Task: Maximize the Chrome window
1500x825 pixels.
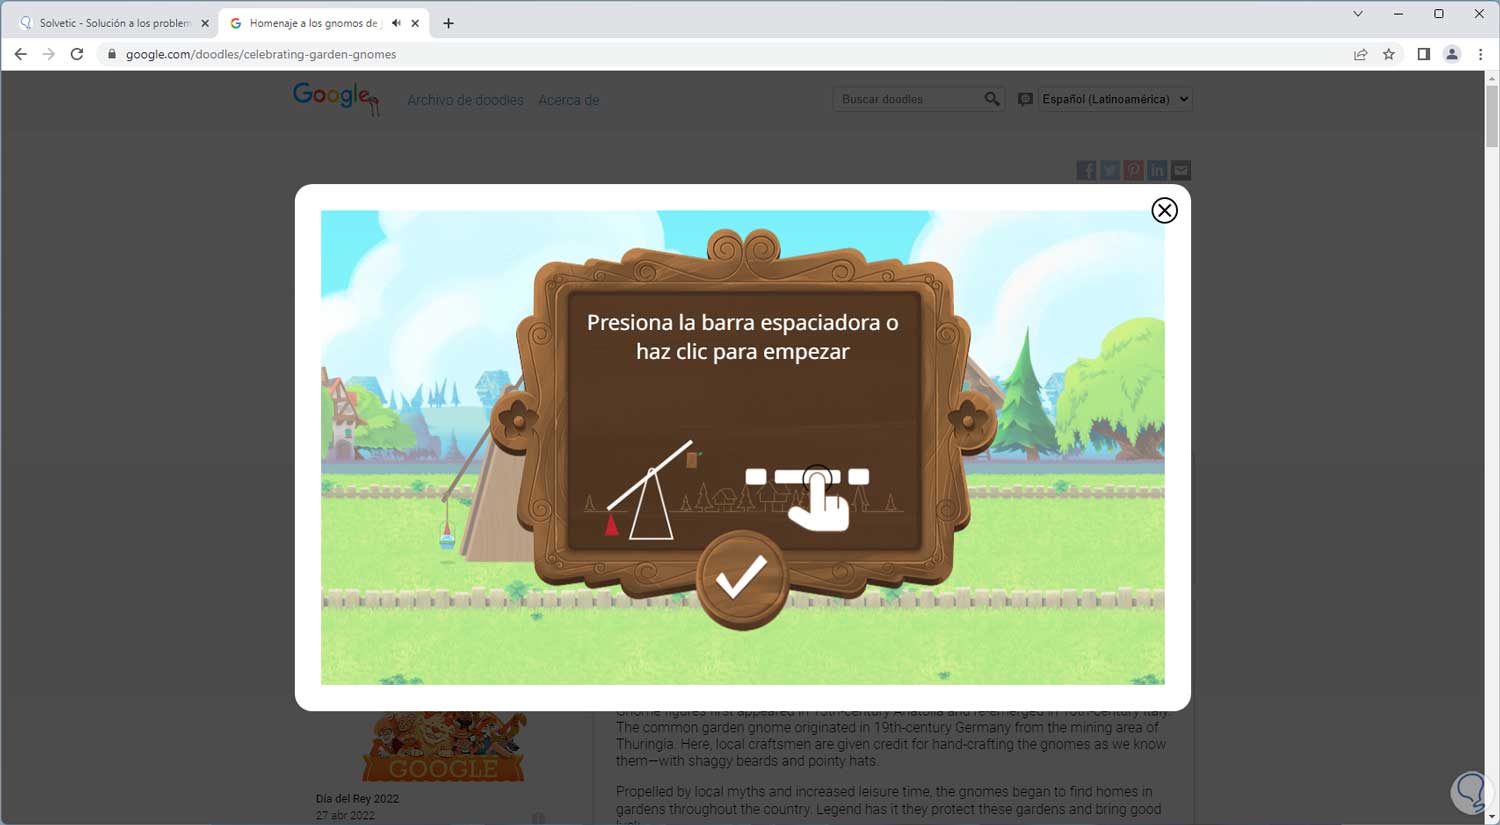Action: (1438, 14)
